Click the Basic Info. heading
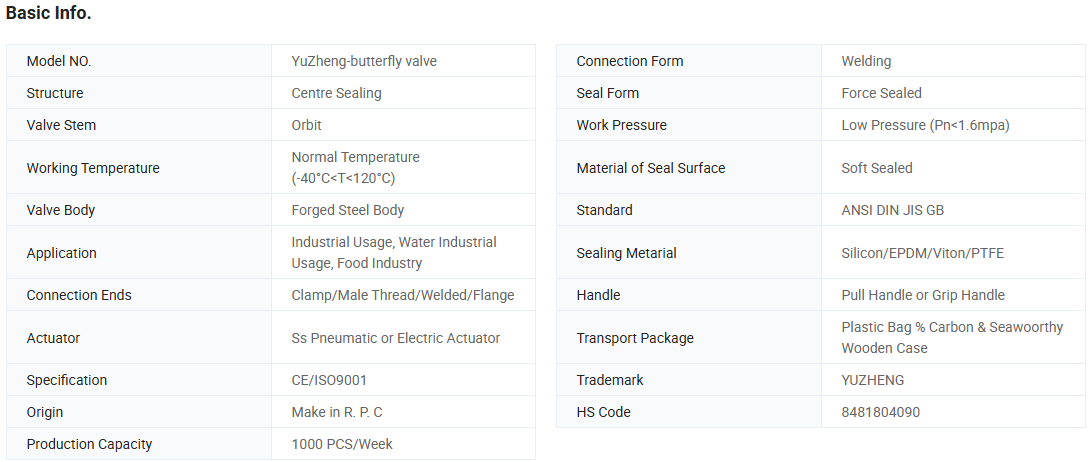Image resolution: width=1089 pixels, height=462 pixels. (48, 14)
